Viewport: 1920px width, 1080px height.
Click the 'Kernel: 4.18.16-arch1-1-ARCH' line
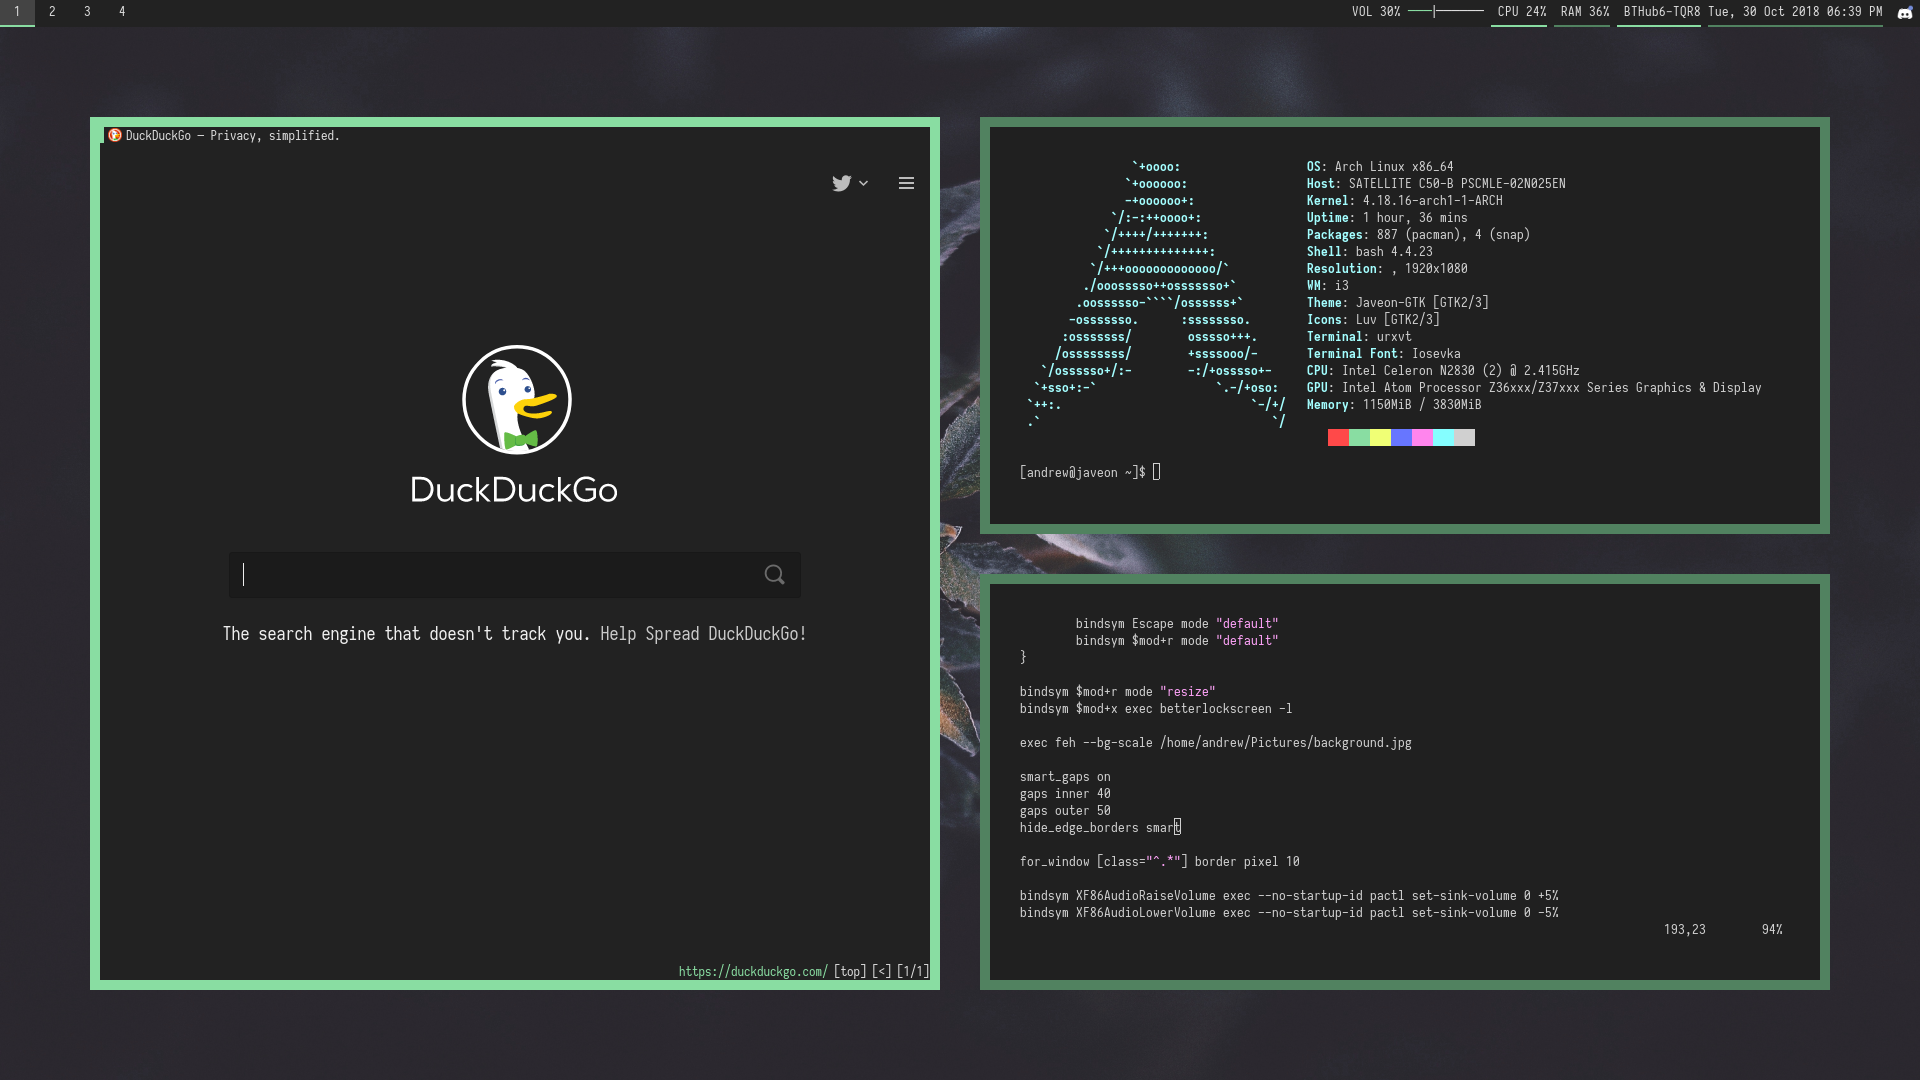point(1404,201)
